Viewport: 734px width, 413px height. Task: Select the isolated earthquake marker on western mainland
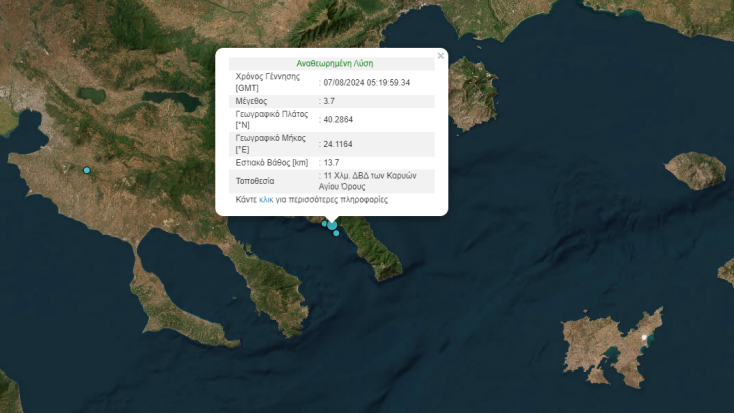pos(87,170)
